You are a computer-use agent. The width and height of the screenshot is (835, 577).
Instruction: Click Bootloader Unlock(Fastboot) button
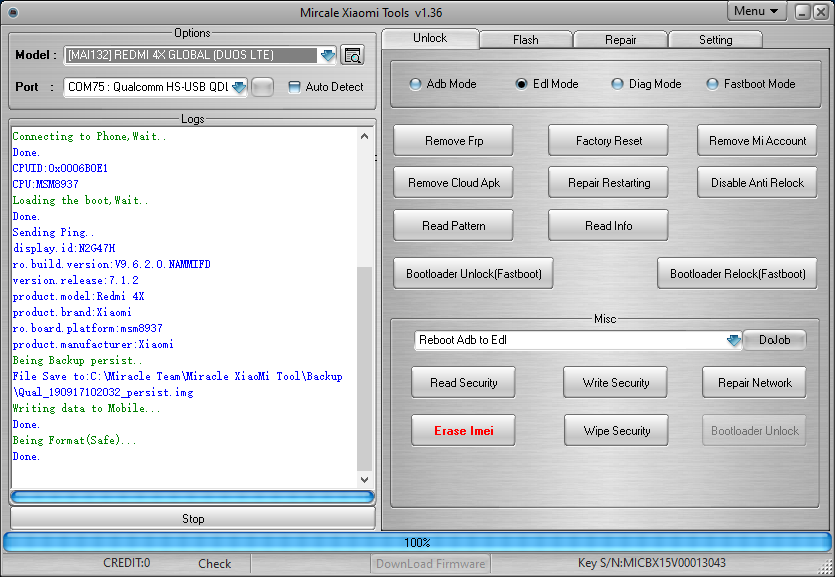[473, 274]
